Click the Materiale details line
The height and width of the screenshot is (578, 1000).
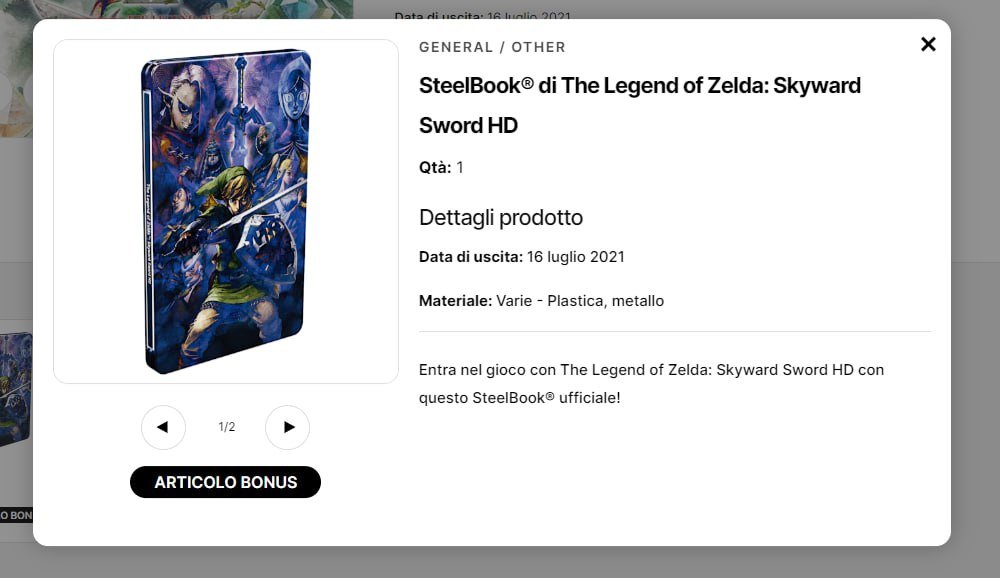(541, 301)
